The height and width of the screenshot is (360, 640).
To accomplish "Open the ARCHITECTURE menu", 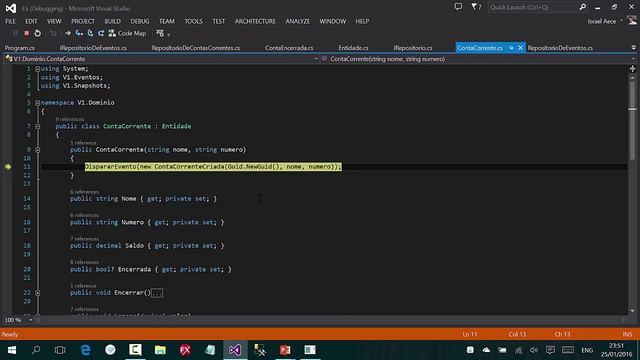I will [255, 21].
